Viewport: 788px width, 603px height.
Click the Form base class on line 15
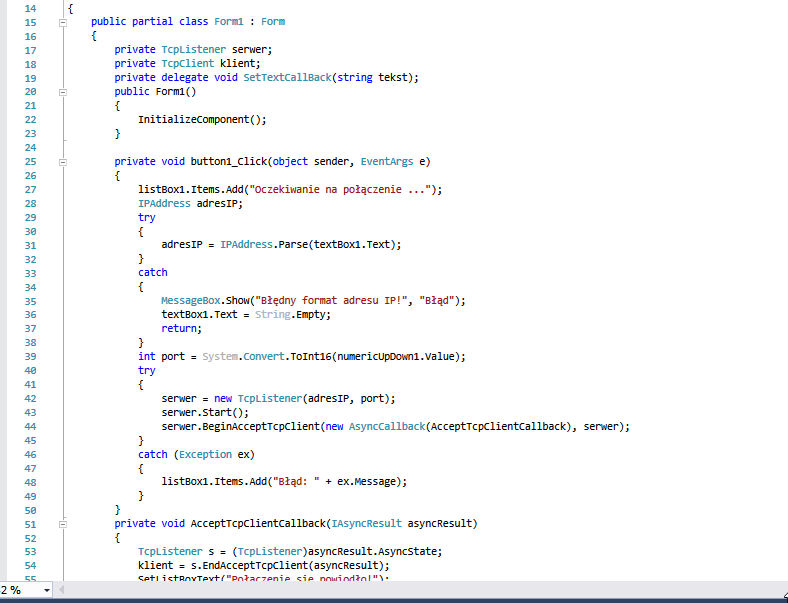point(273,22)
